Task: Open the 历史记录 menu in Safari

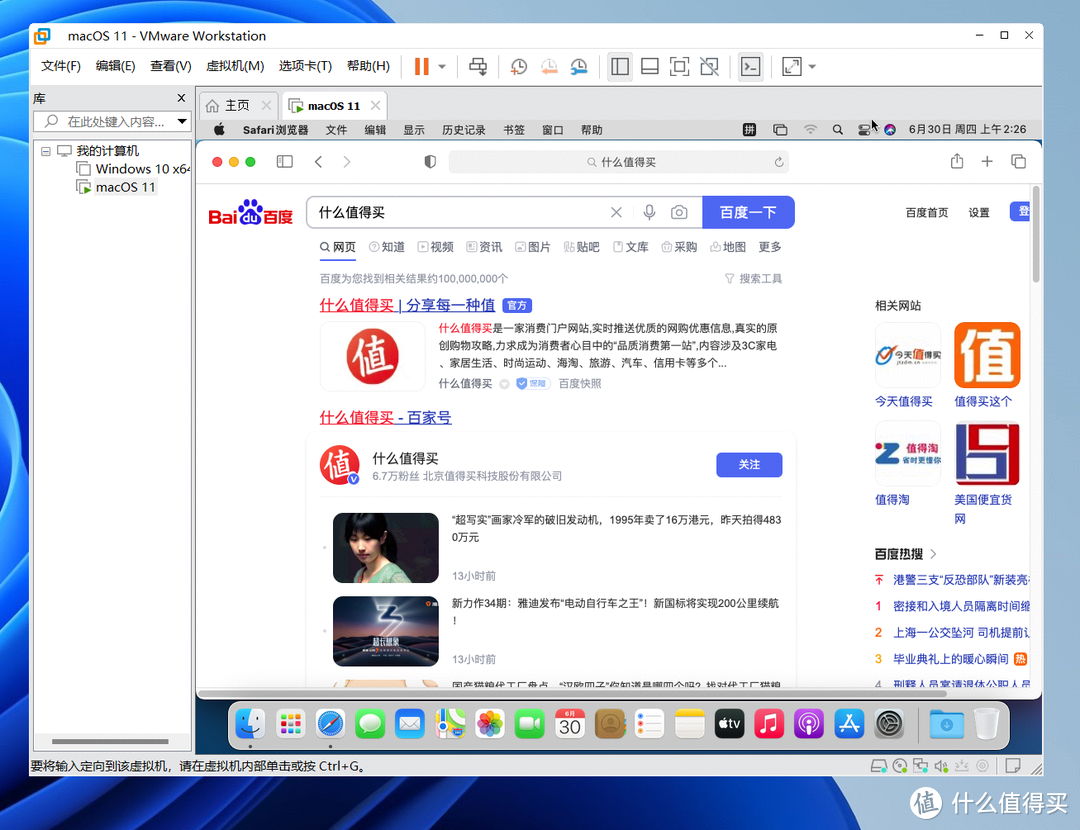Action: pos(464,129)
